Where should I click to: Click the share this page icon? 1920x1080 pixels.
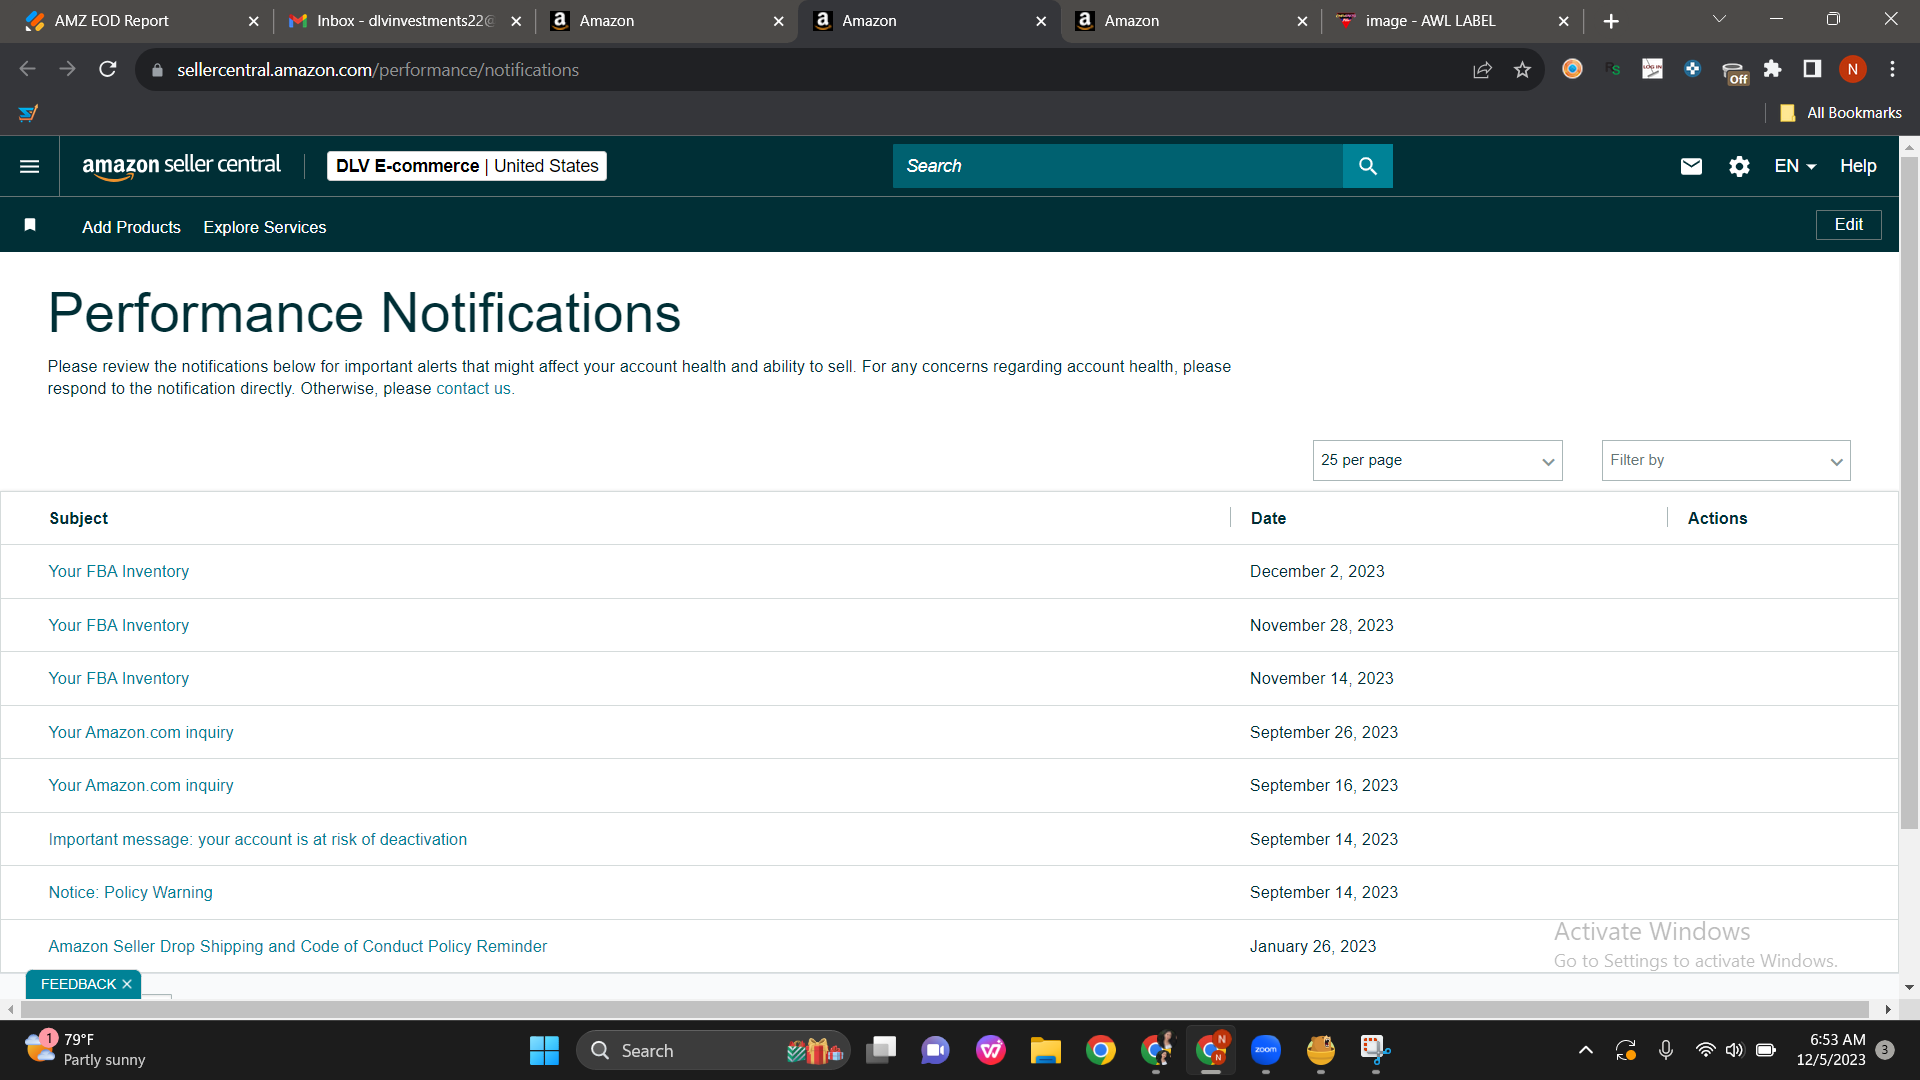pyautogui.click(x=1482, y=69)
